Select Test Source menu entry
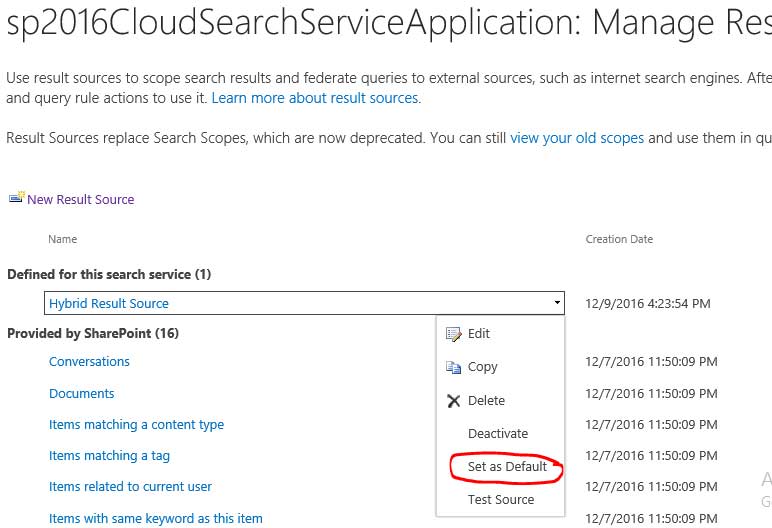Image resolution: width=772 pixels, height=528 pixels. (501, 499)
